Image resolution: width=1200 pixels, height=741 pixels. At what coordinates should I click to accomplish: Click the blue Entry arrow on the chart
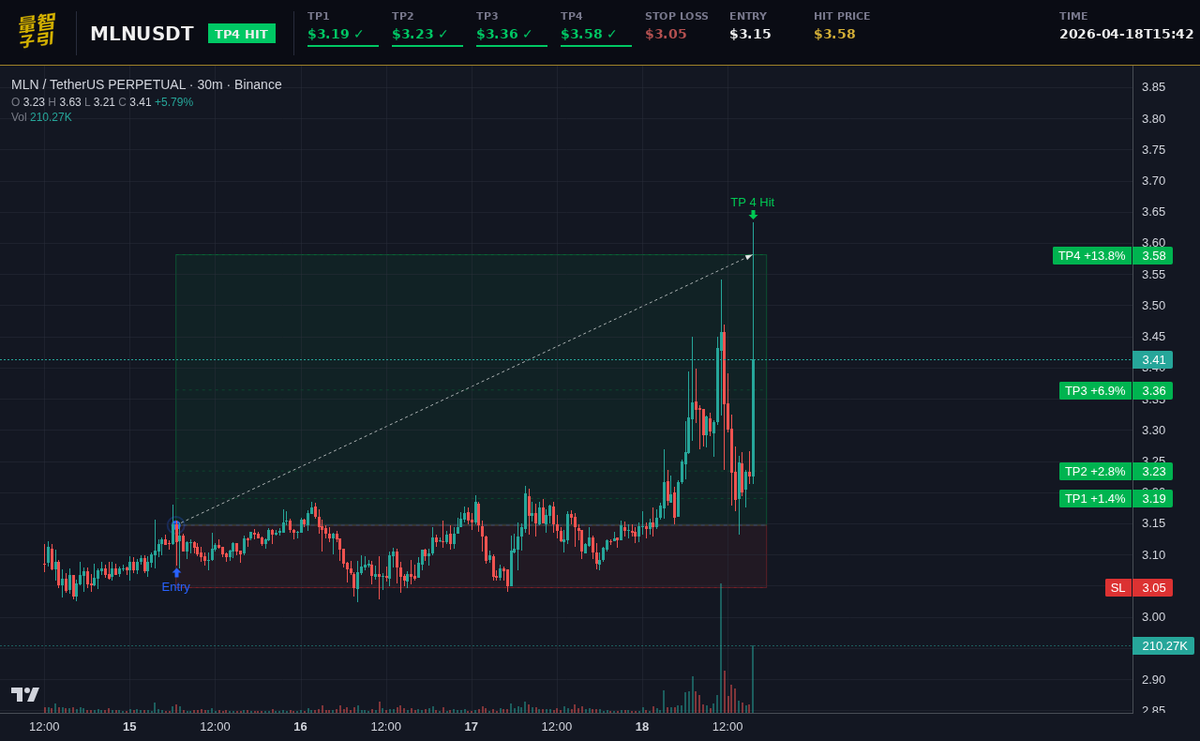click(x=176, y=571)
